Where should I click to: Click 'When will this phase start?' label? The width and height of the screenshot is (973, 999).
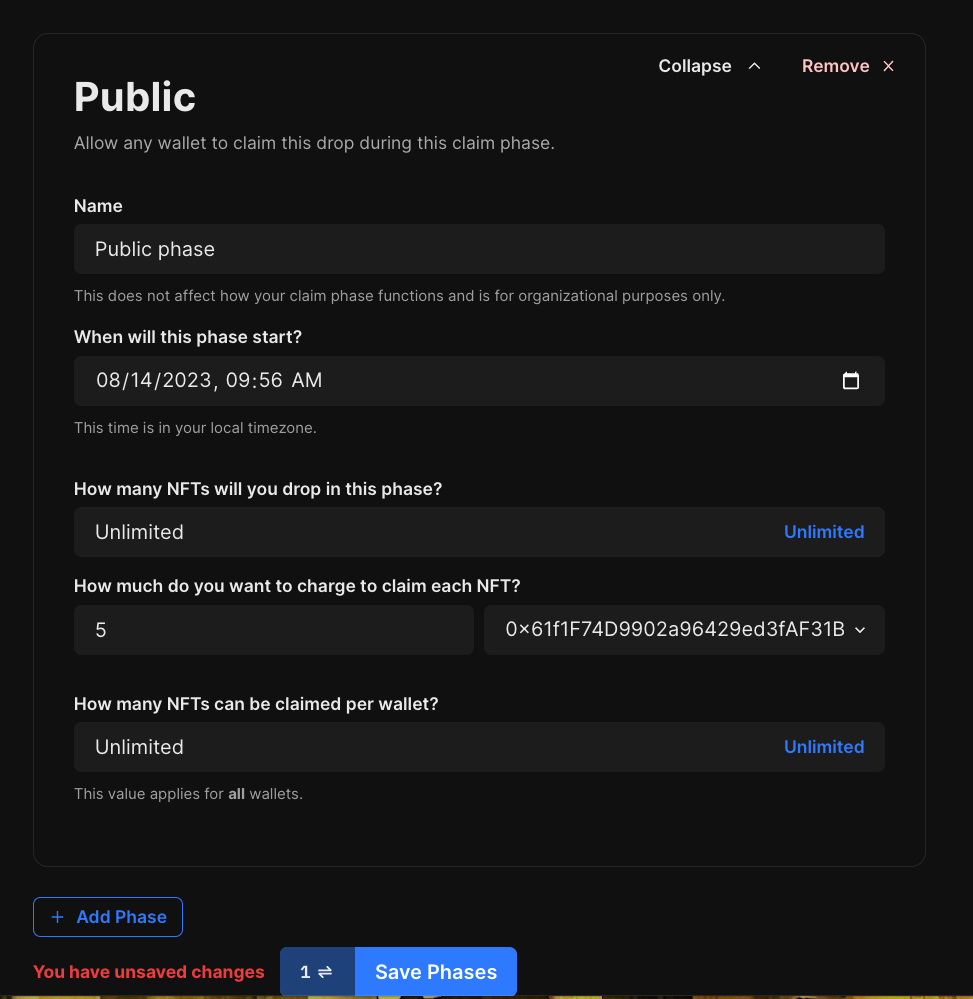188,337
